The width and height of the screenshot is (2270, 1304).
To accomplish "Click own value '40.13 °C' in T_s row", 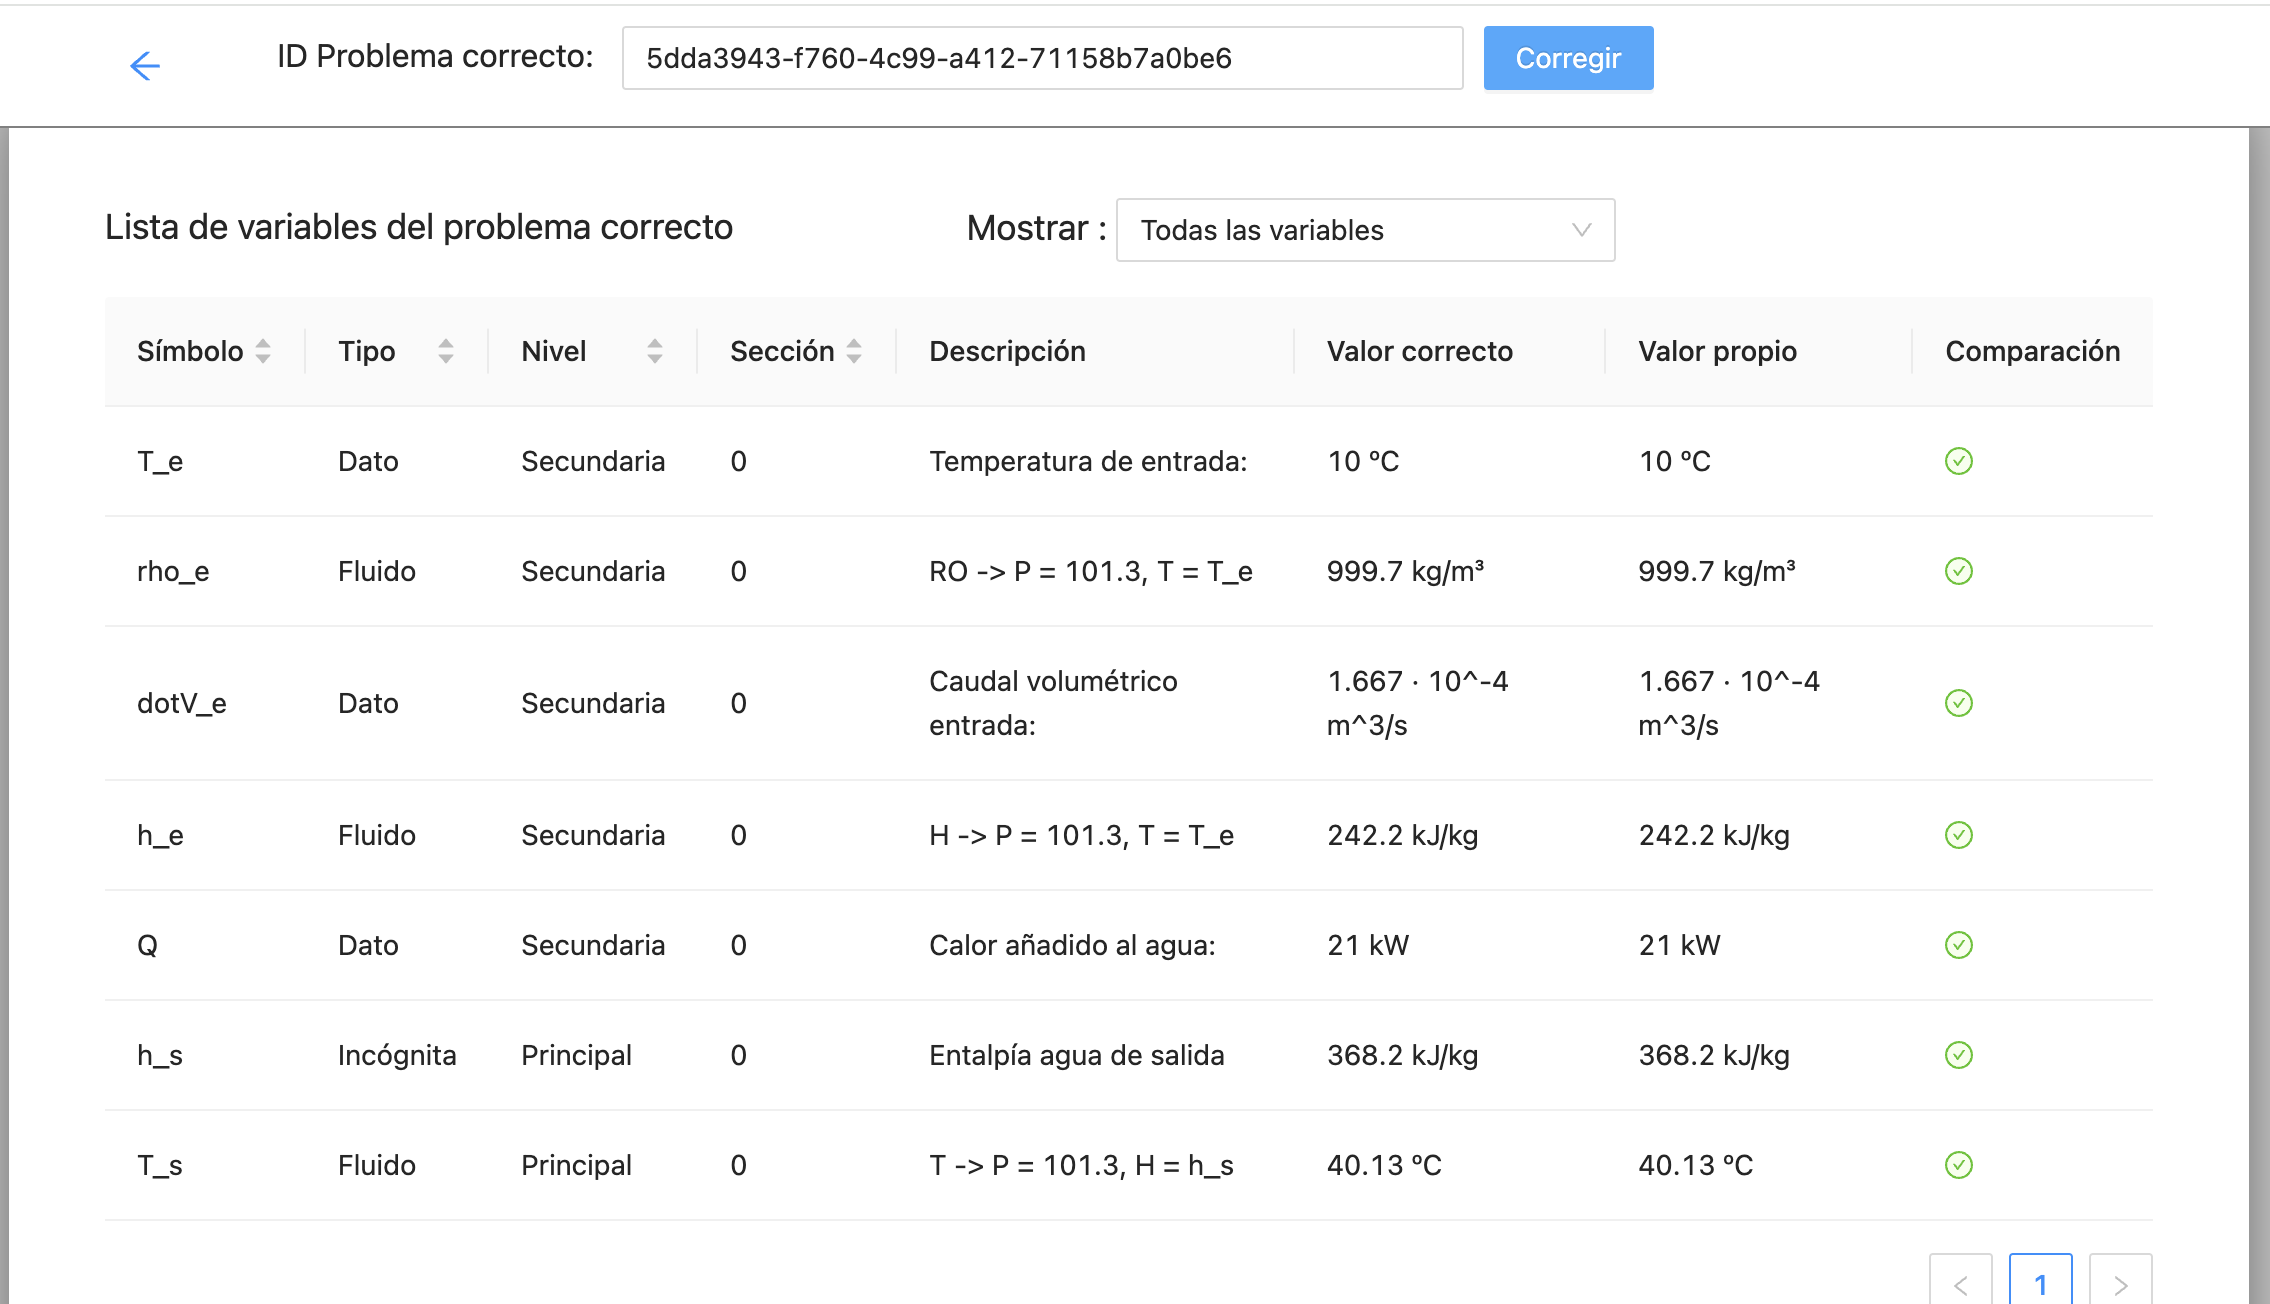I will (1695, 1165).
